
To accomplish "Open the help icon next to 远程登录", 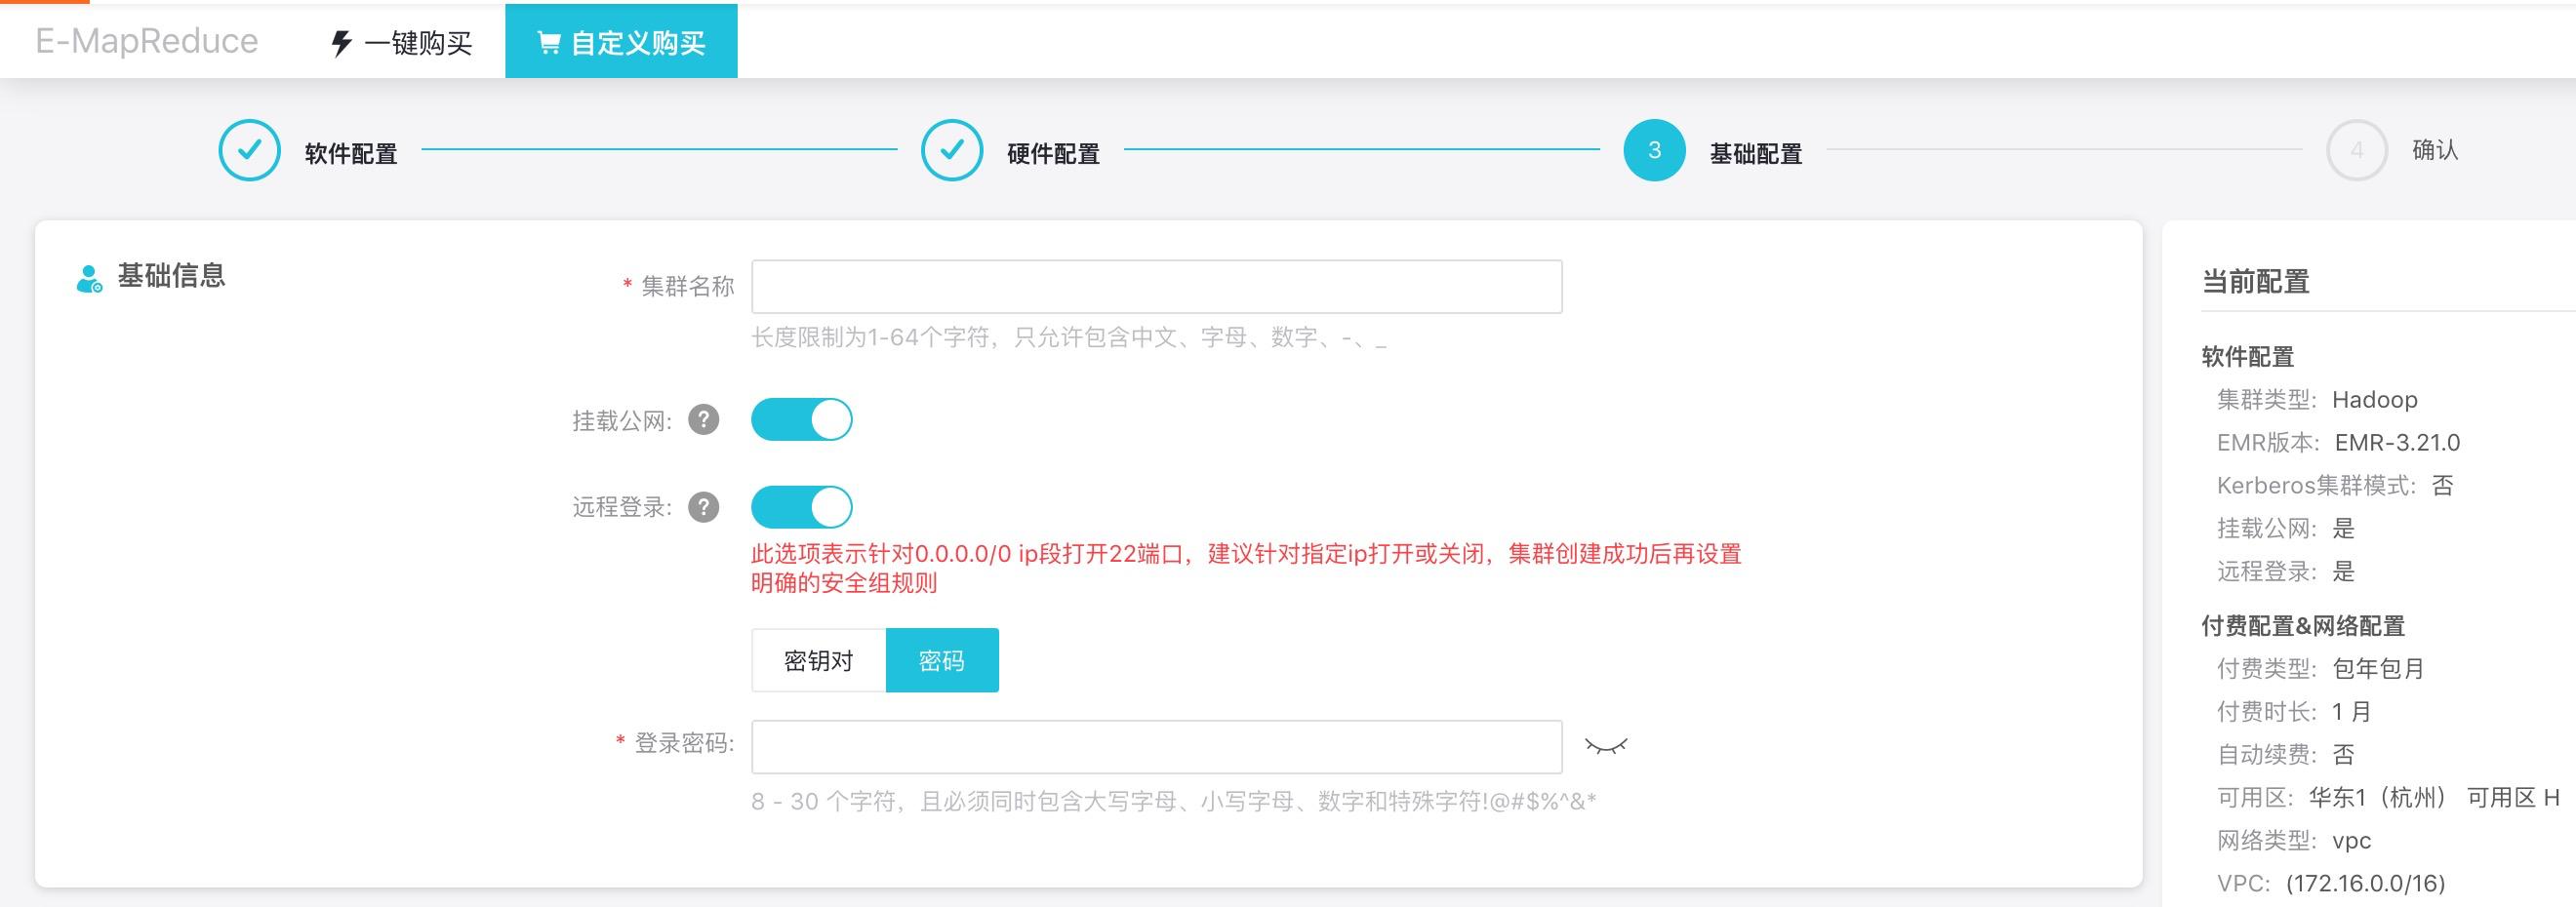I will [x=707, y=508].
